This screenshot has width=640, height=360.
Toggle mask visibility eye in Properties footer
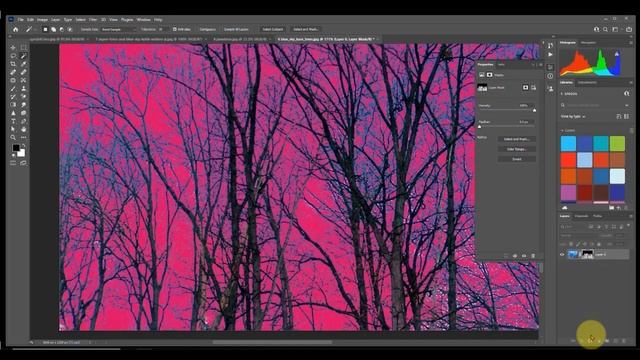point(524,256)
